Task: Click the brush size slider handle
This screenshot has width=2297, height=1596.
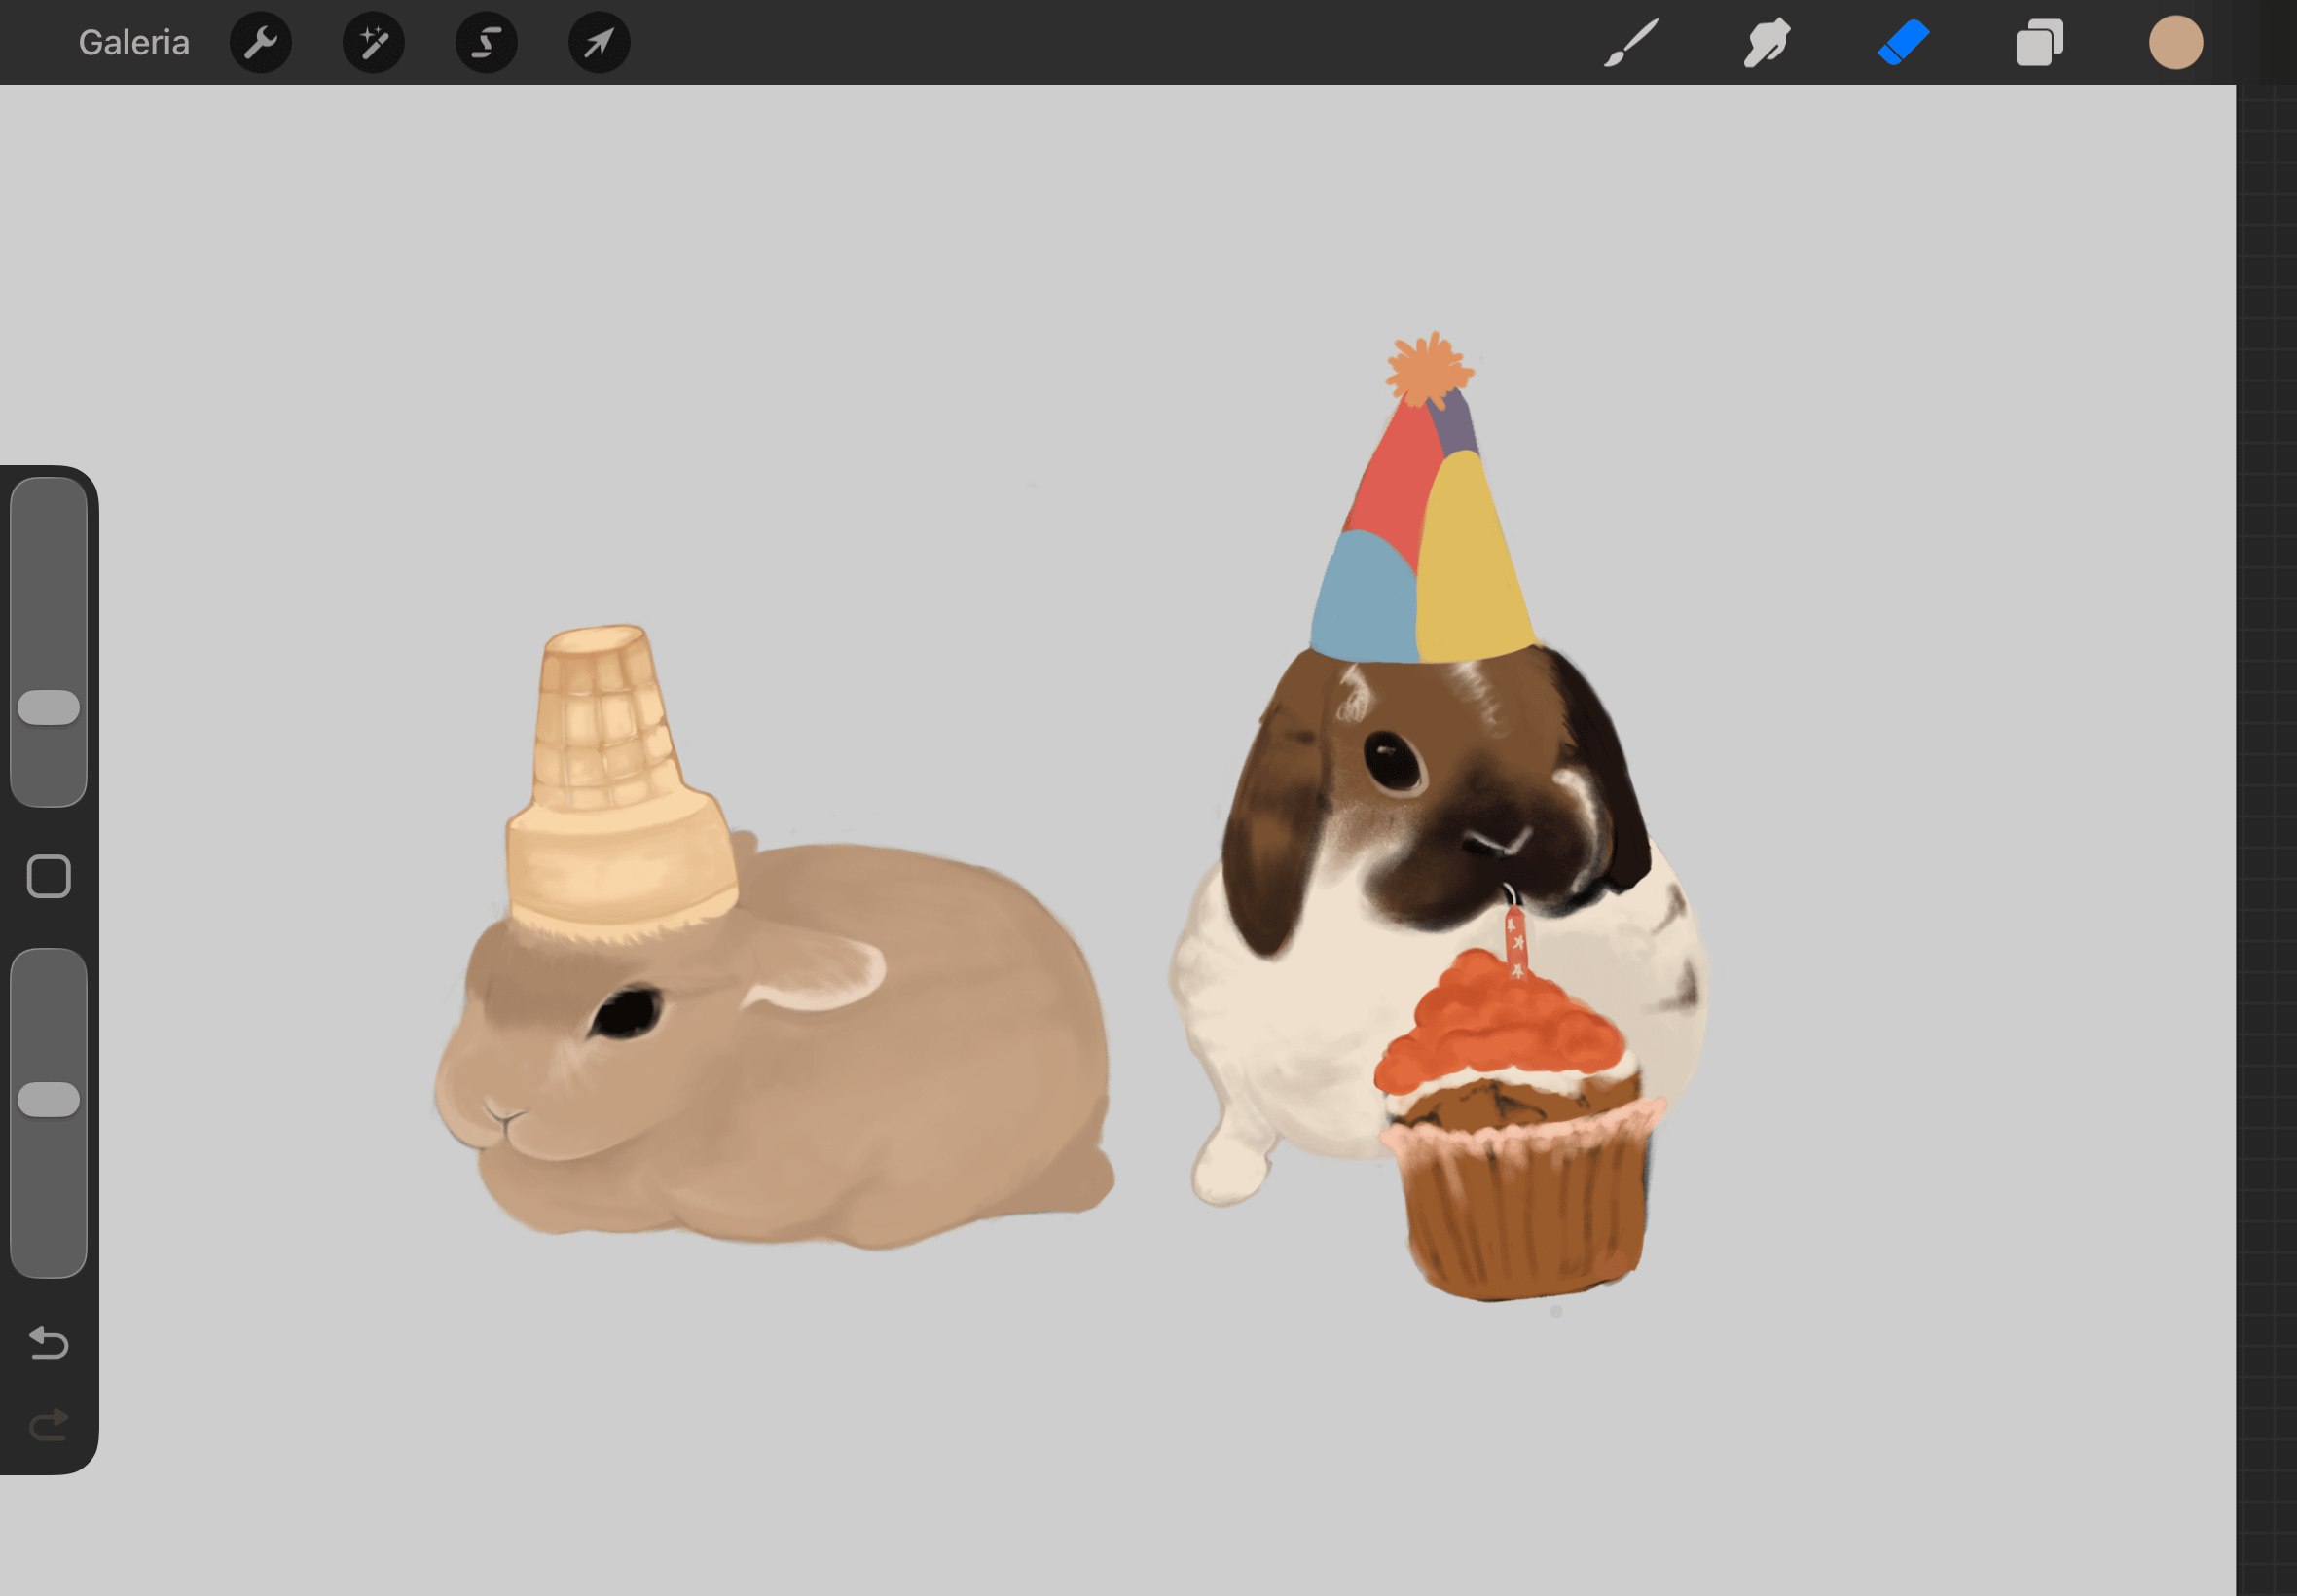Action: tap(49, 707)
